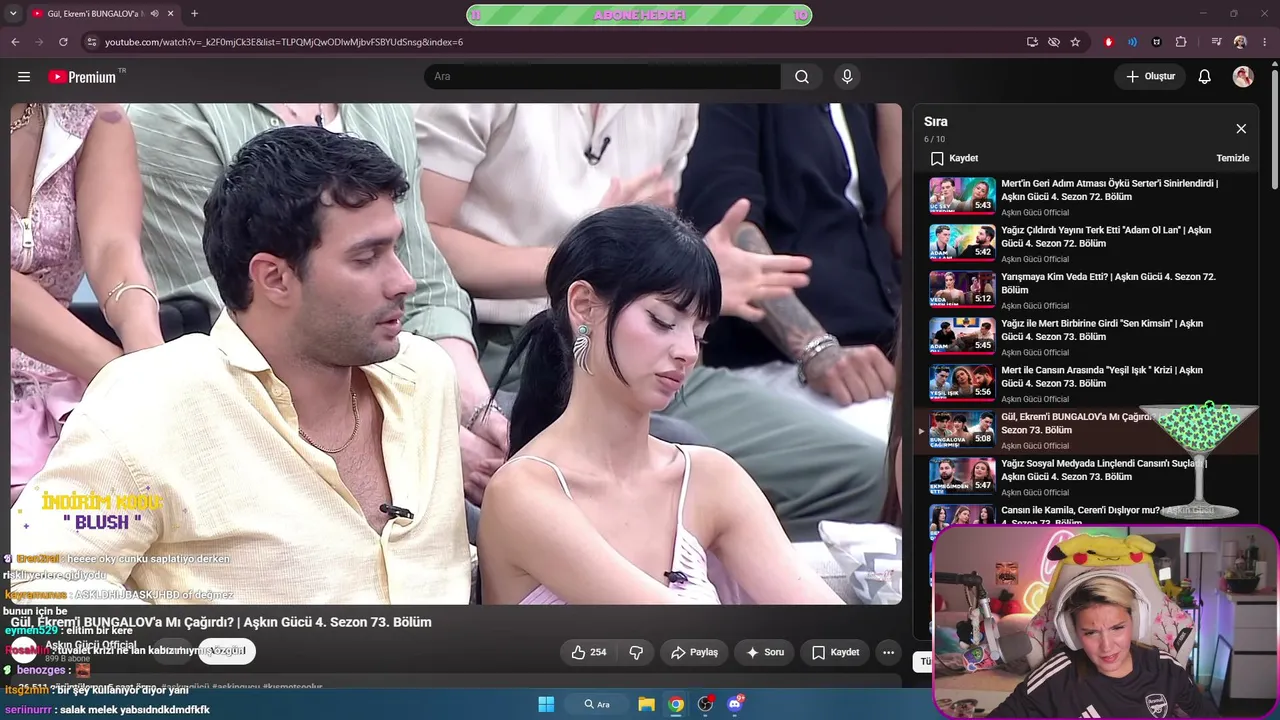
Task: Play 'Yarışmaya Kim Veda Etti?' queue video
Action: pyautogui.click(x=1108, y=283)
